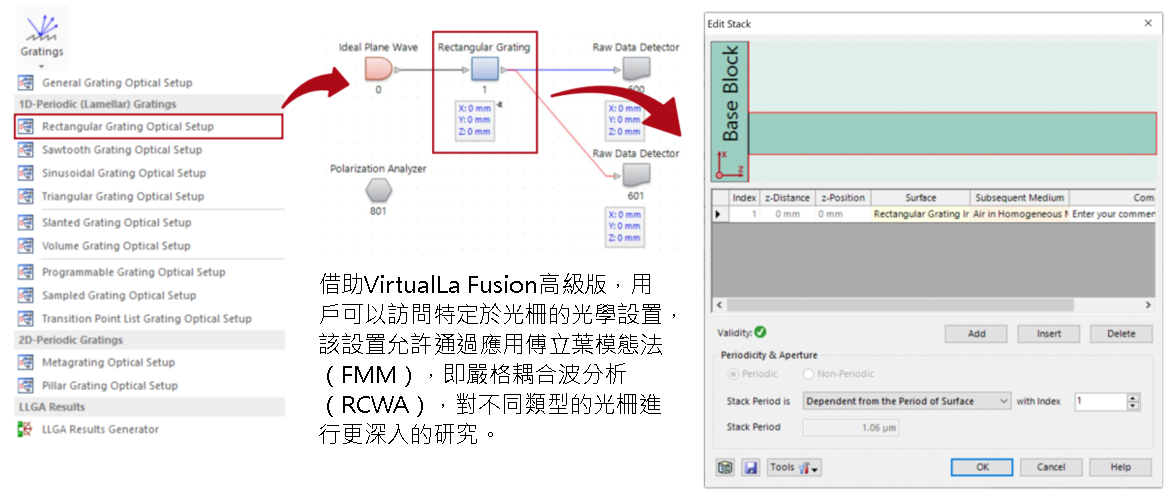Click position box under Rectangular Grating node
This screenshot has height=494, width=1171.
pos(473,120)
